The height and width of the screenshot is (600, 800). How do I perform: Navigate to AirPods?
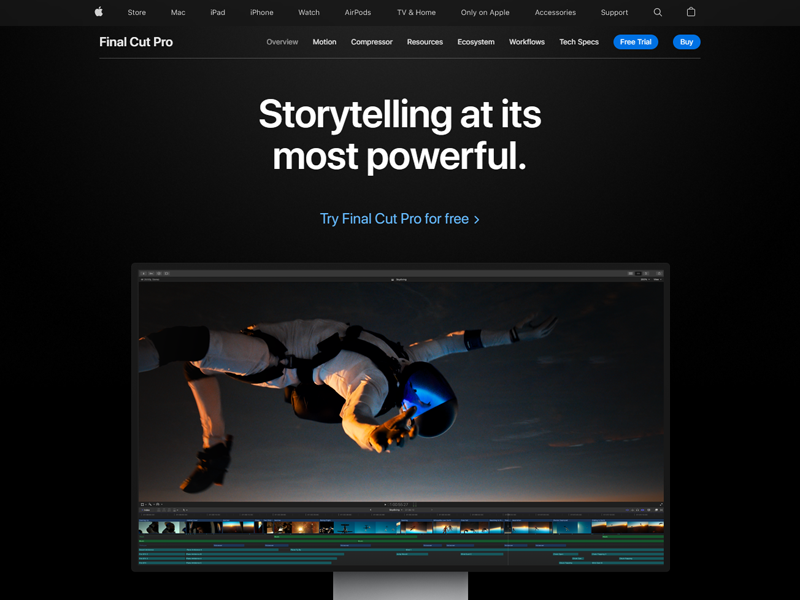coord(358,12)
